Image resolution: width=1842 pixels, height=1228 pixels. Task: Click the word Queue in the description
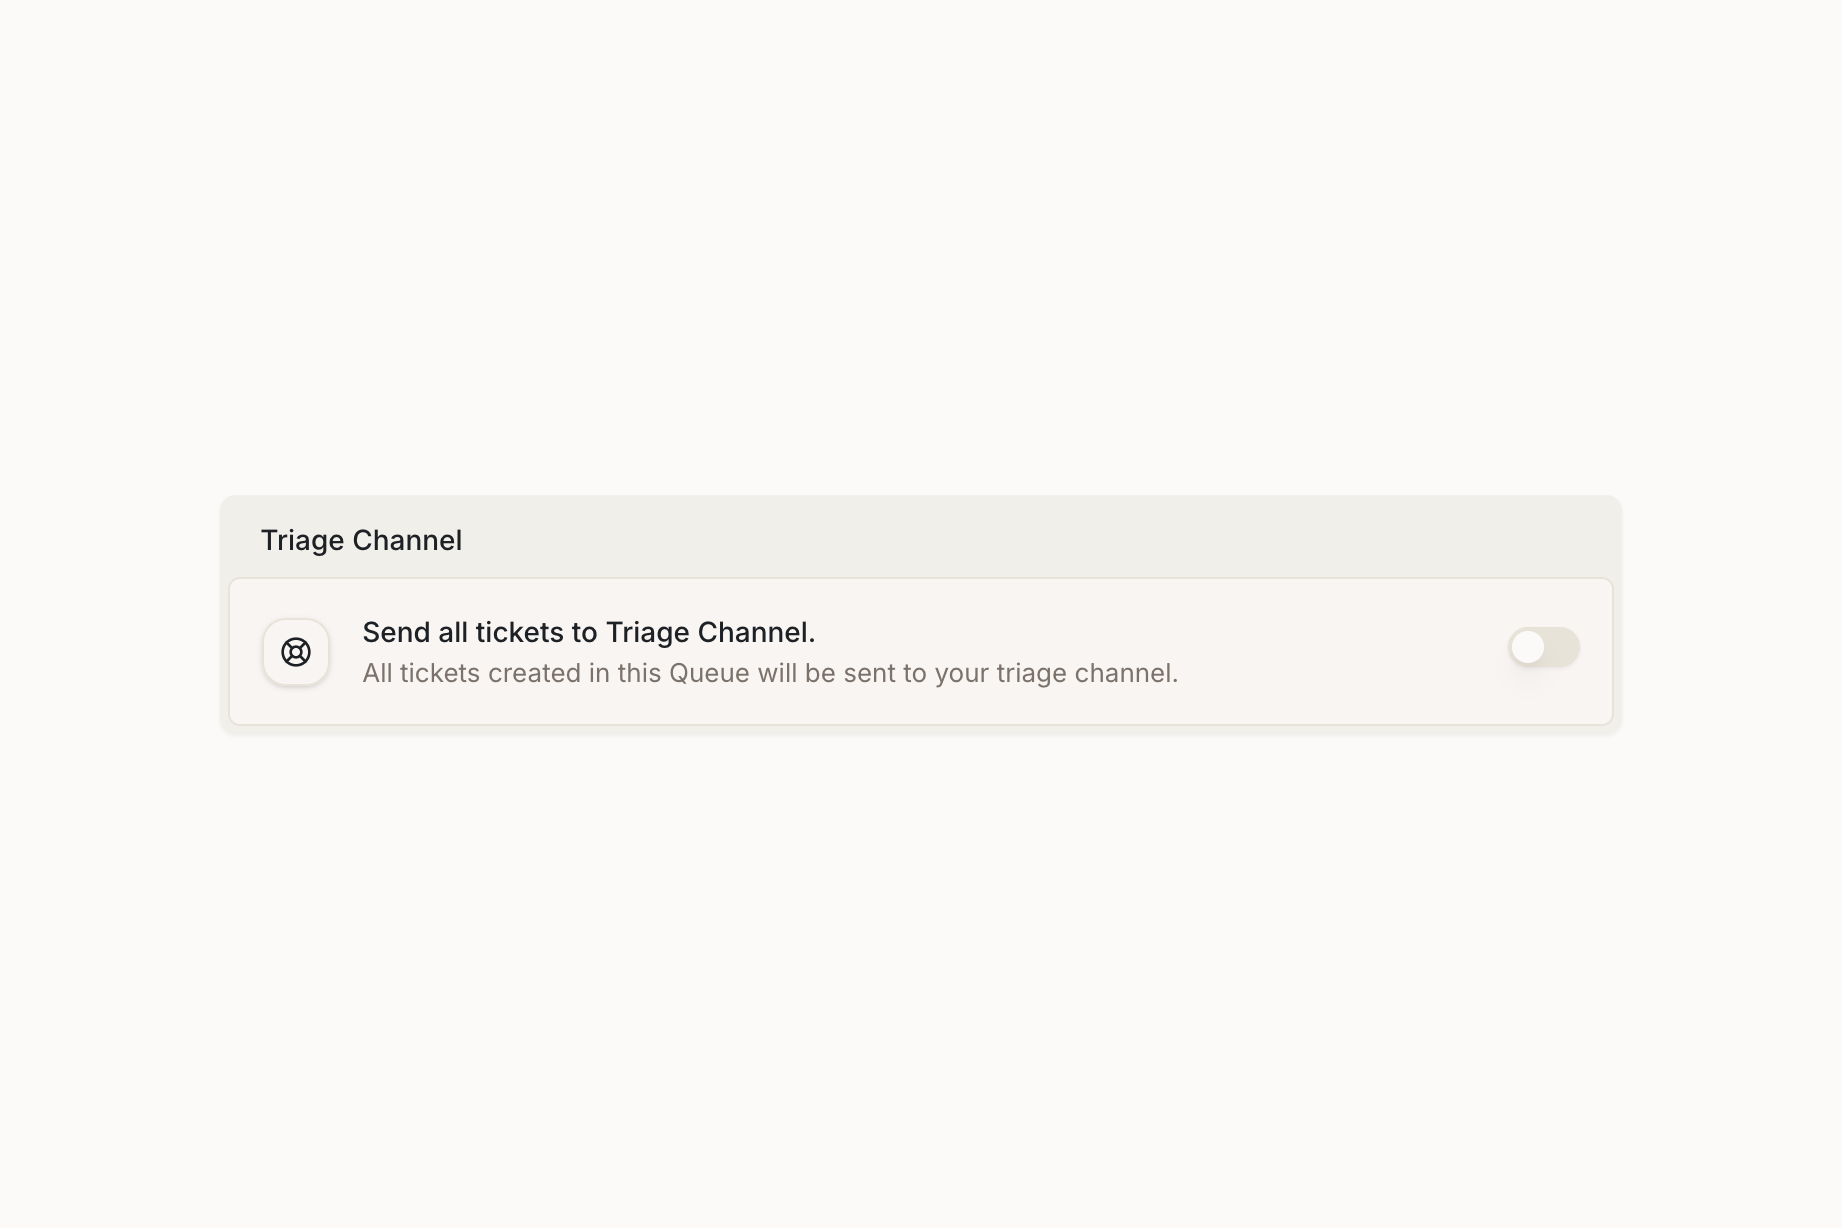click(709, 673)
